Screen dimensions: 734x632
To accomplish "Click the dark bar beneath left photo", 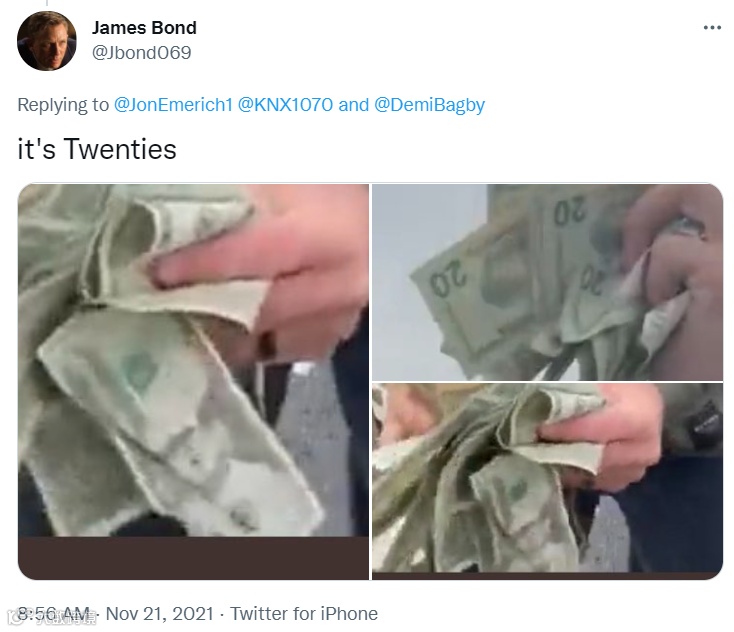I will [x=193, y=558].
